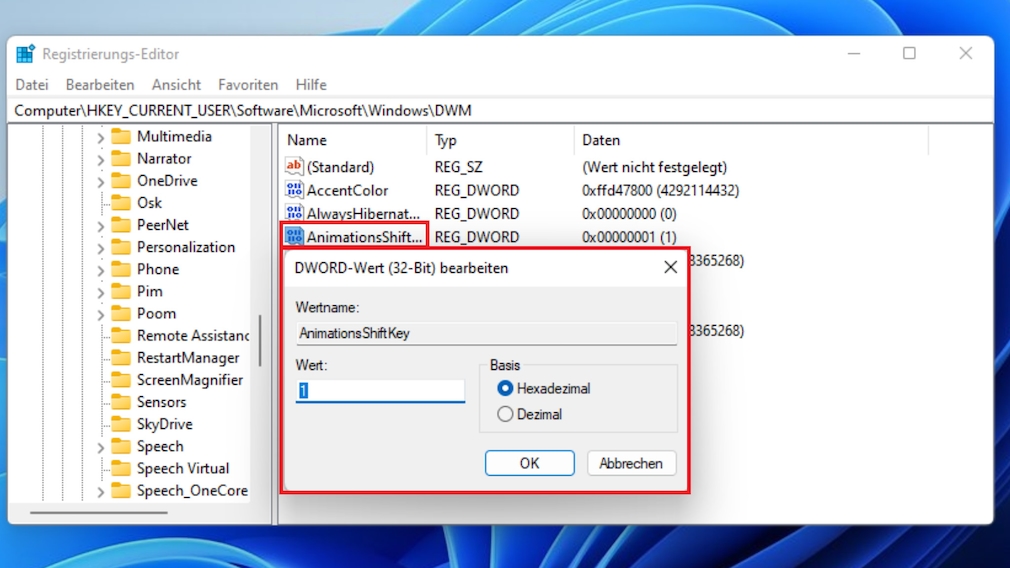Expand the Phone tree node
Screen dimensions: 1010x568
tap(100, 270)
